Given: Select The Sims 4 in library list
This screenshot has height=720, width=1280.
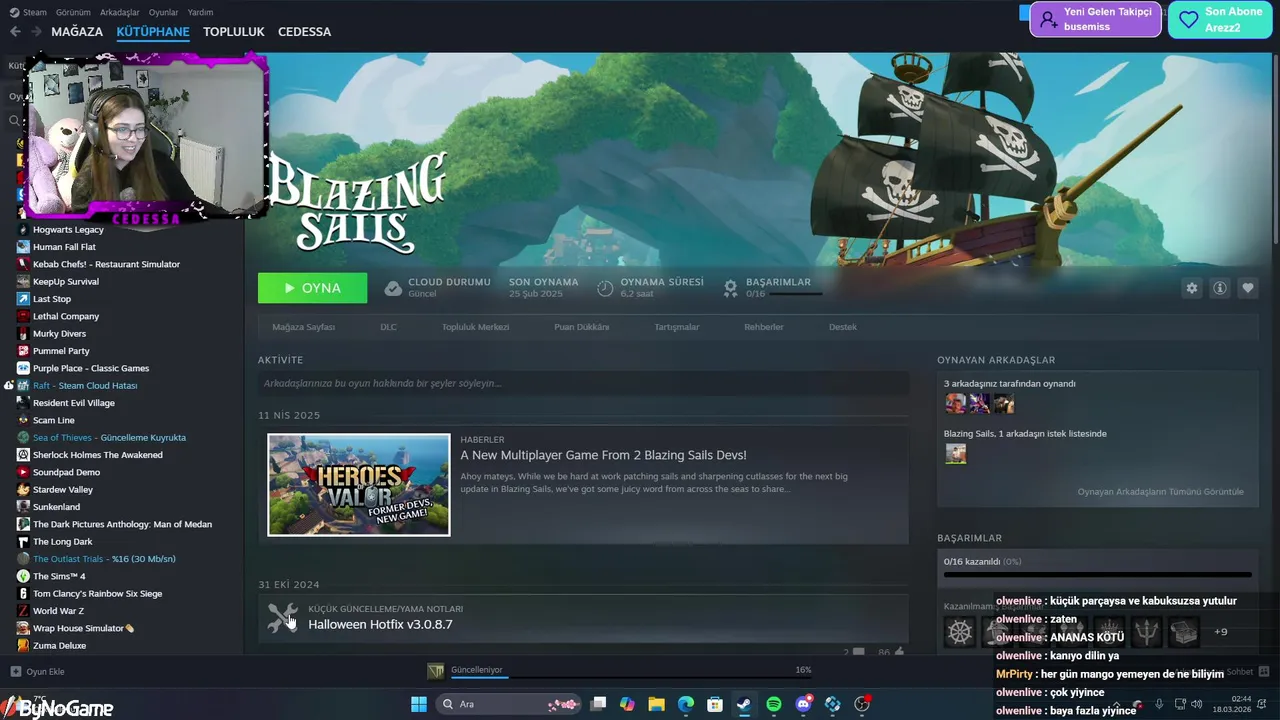Looking at the screenshot, I should 59,576.
